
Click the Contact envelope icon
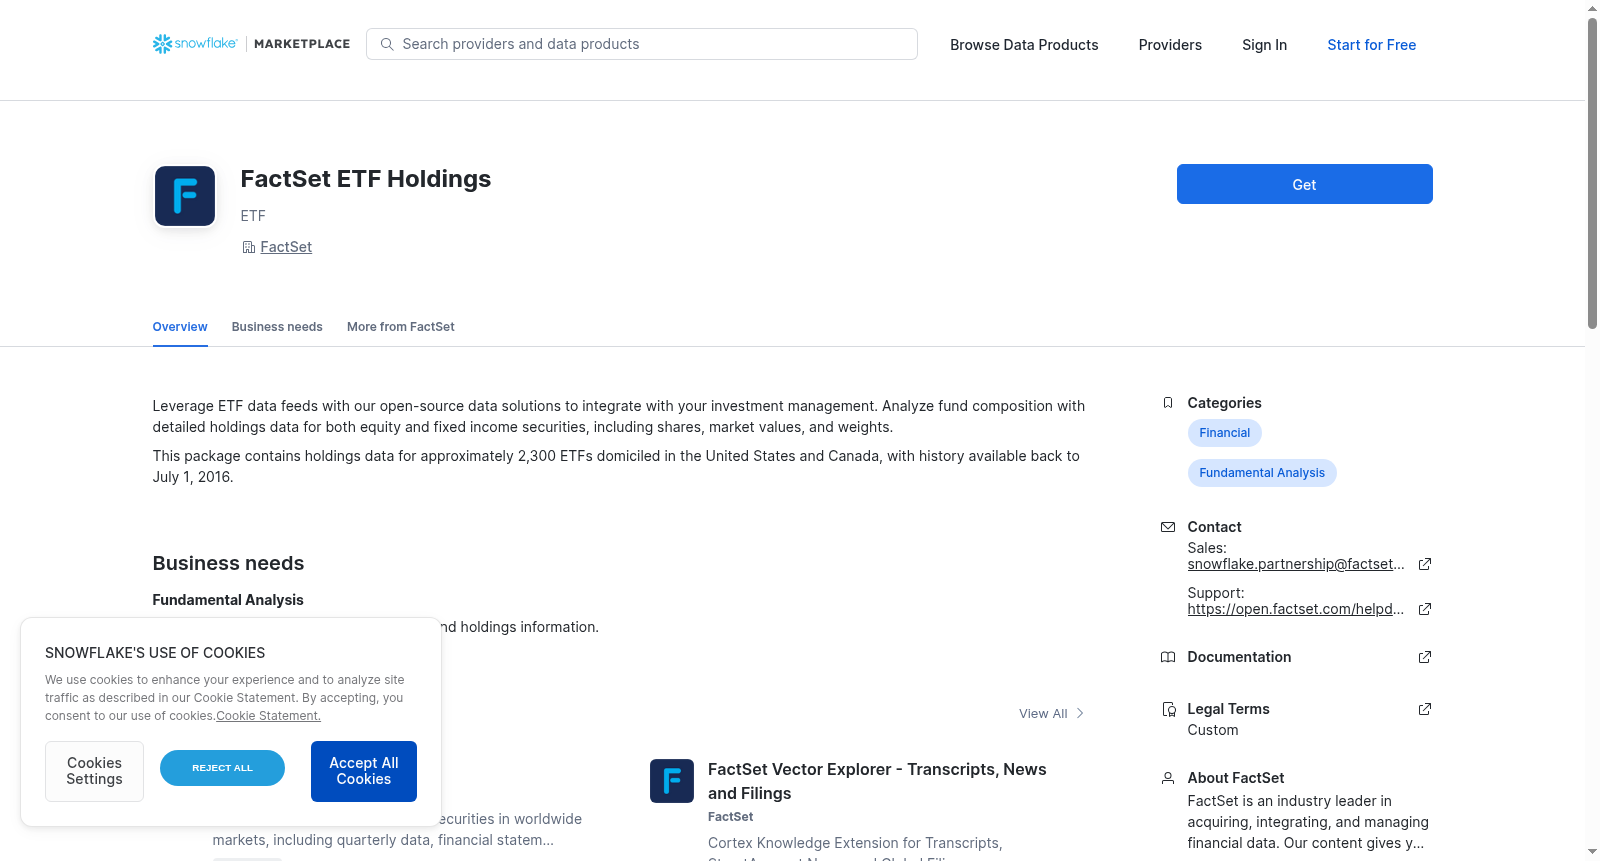1167,527
